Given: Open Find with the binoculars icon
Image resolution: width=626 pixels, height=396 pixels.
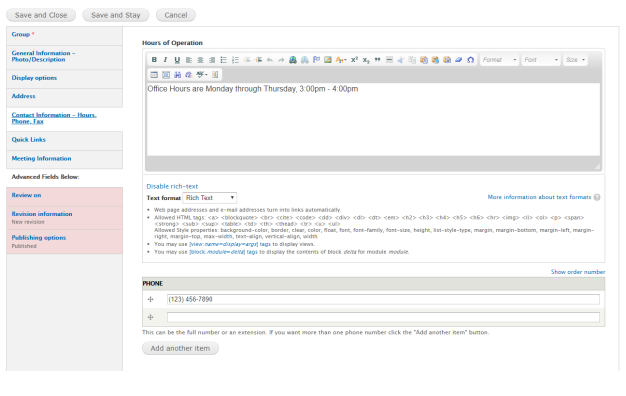Looking at the screenshot, I should tap(178, 75).
